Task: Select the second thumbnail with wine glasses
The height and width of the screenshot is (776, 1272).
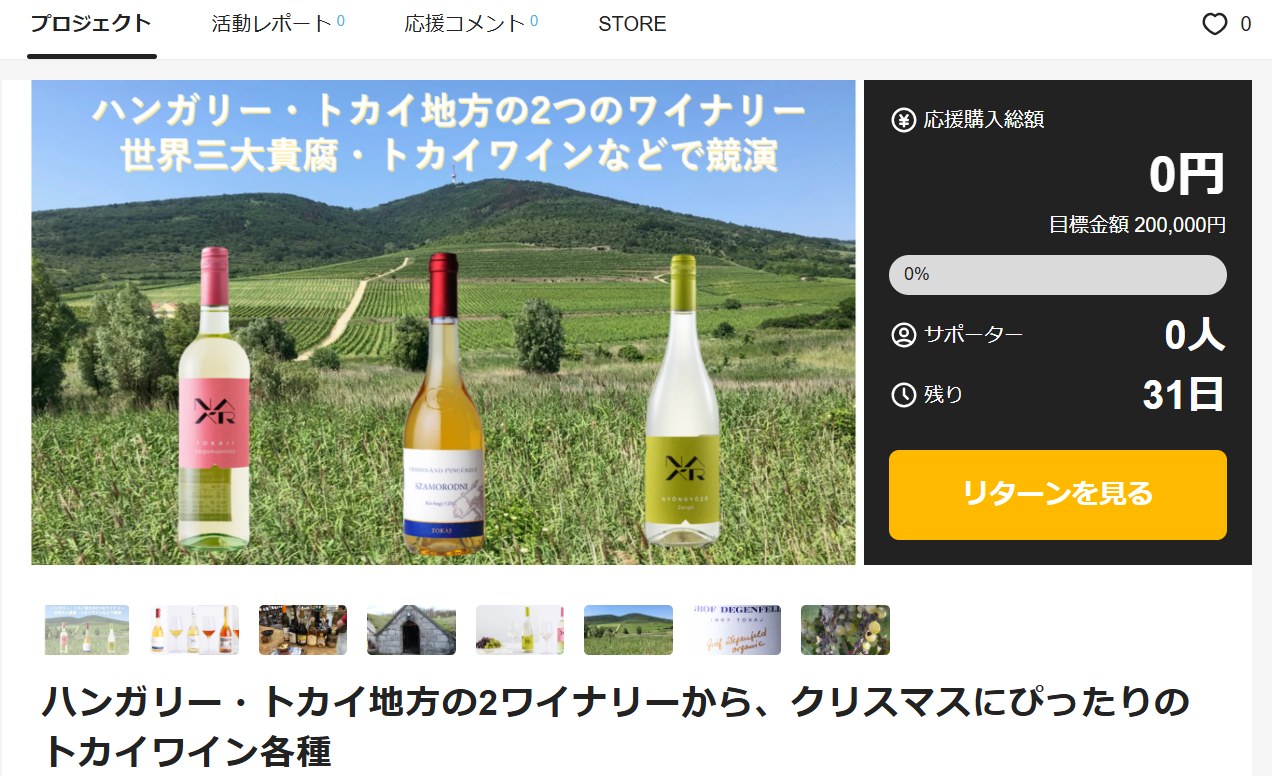Action: coord(194,630)
